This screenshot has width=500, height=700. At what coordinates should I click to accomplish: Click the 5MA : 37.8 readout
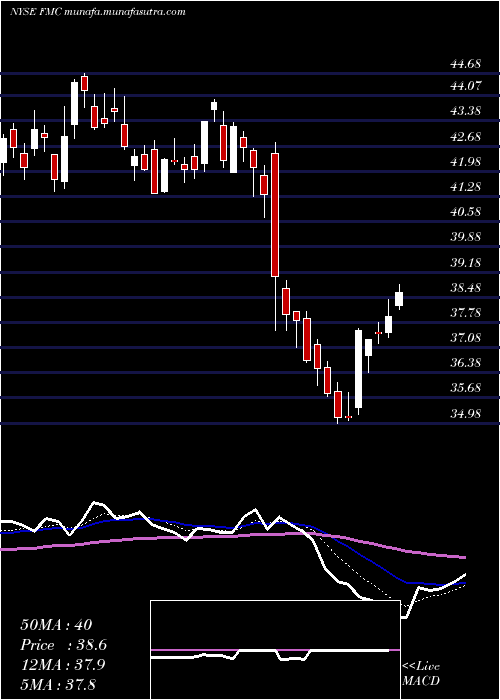58,684
